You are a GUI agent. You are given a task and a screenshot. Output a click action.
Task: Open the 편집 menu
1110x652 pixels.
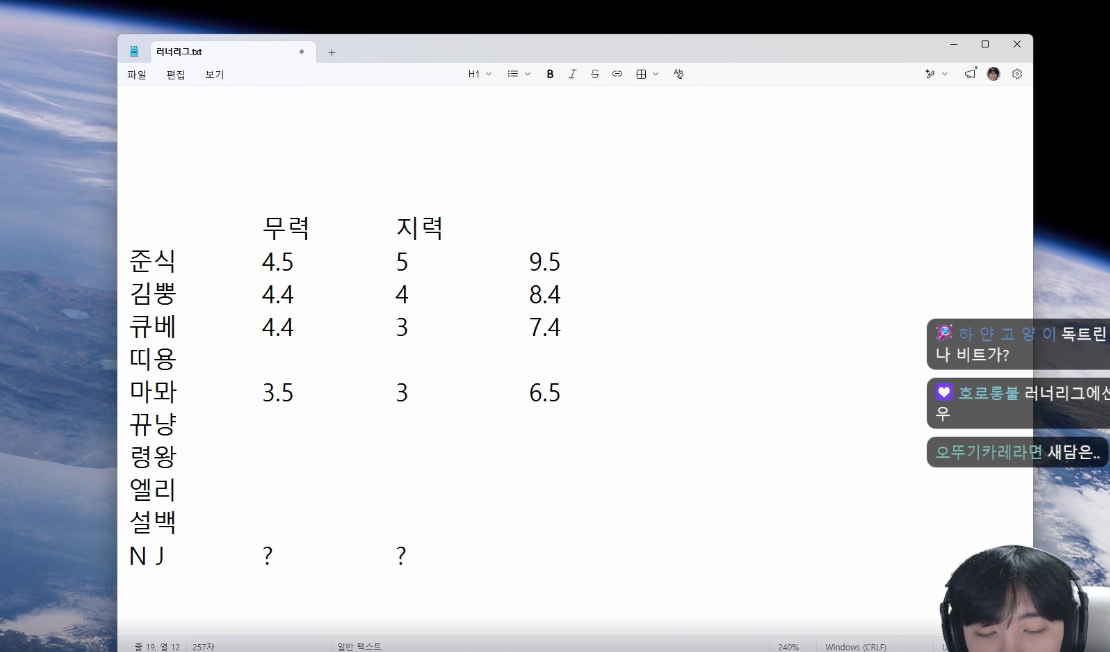[176, 74]
